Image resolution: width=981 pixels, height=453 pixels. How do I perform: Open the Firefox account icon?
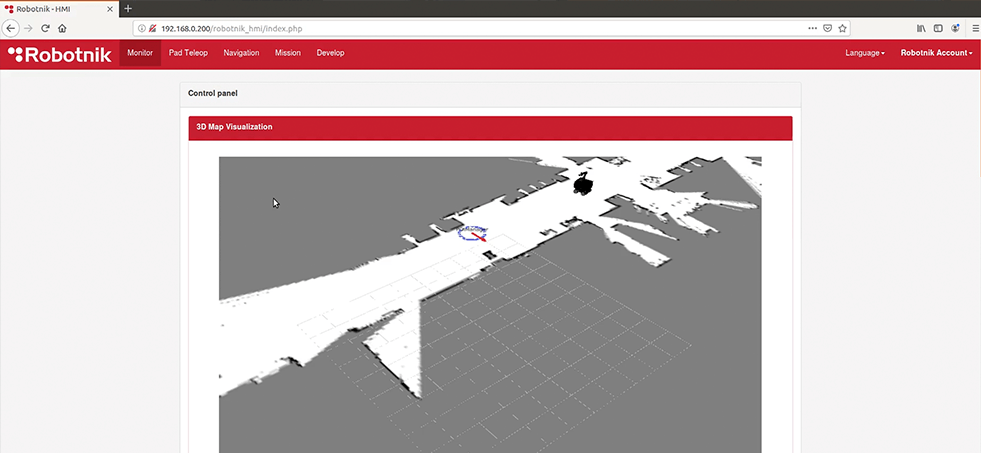tap(955, 28)
